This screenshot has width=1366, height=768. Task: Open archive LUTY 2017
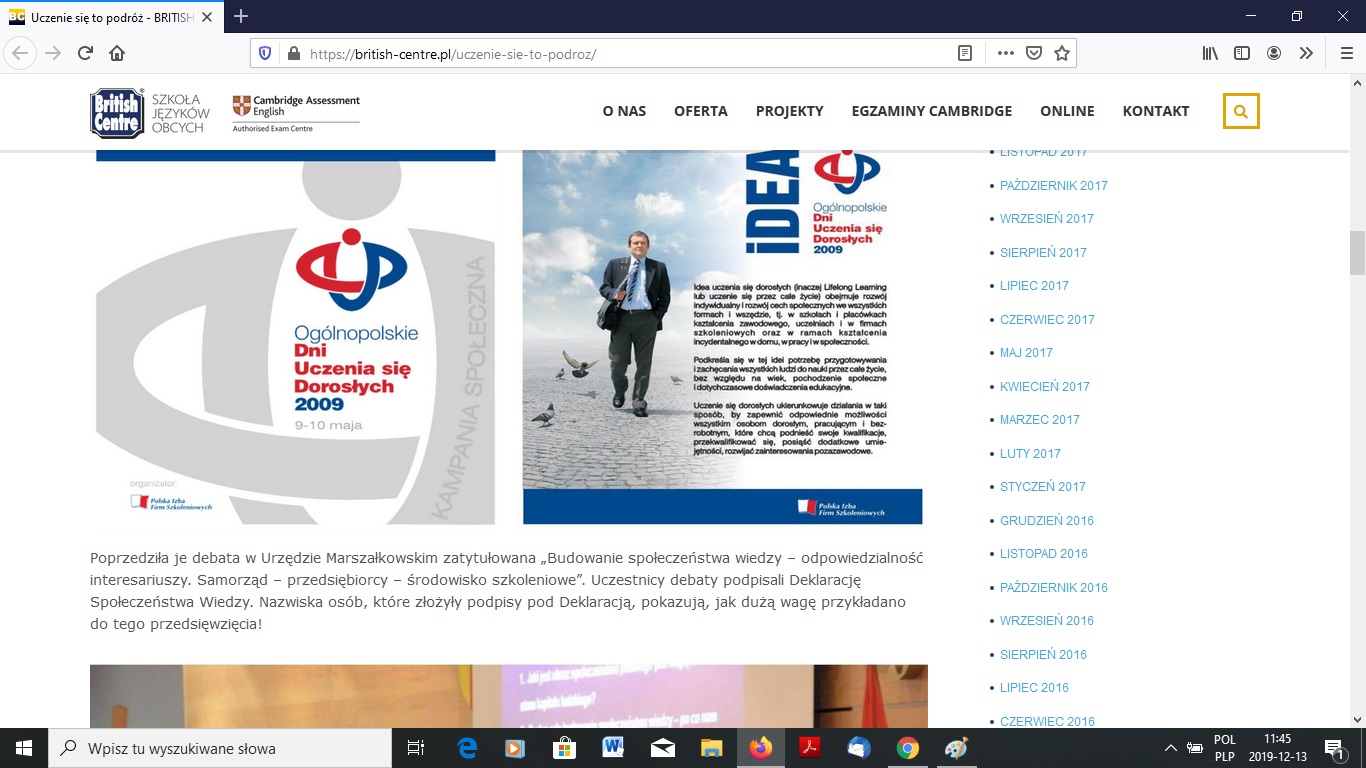1030,453
